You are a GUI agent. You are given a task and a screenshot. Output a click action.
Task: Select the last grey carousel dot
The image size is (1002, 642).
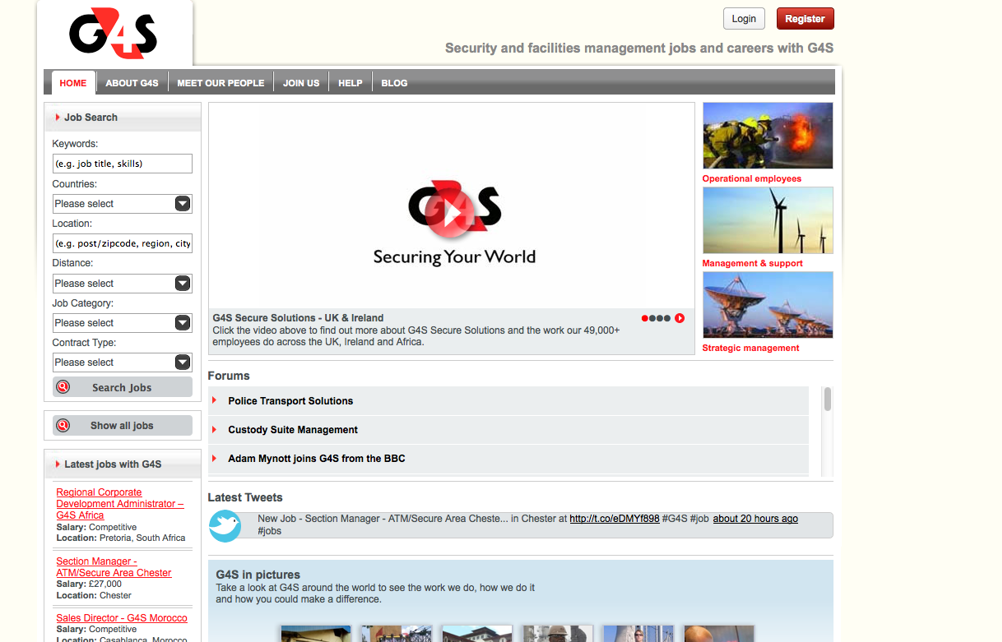[667, 318]
